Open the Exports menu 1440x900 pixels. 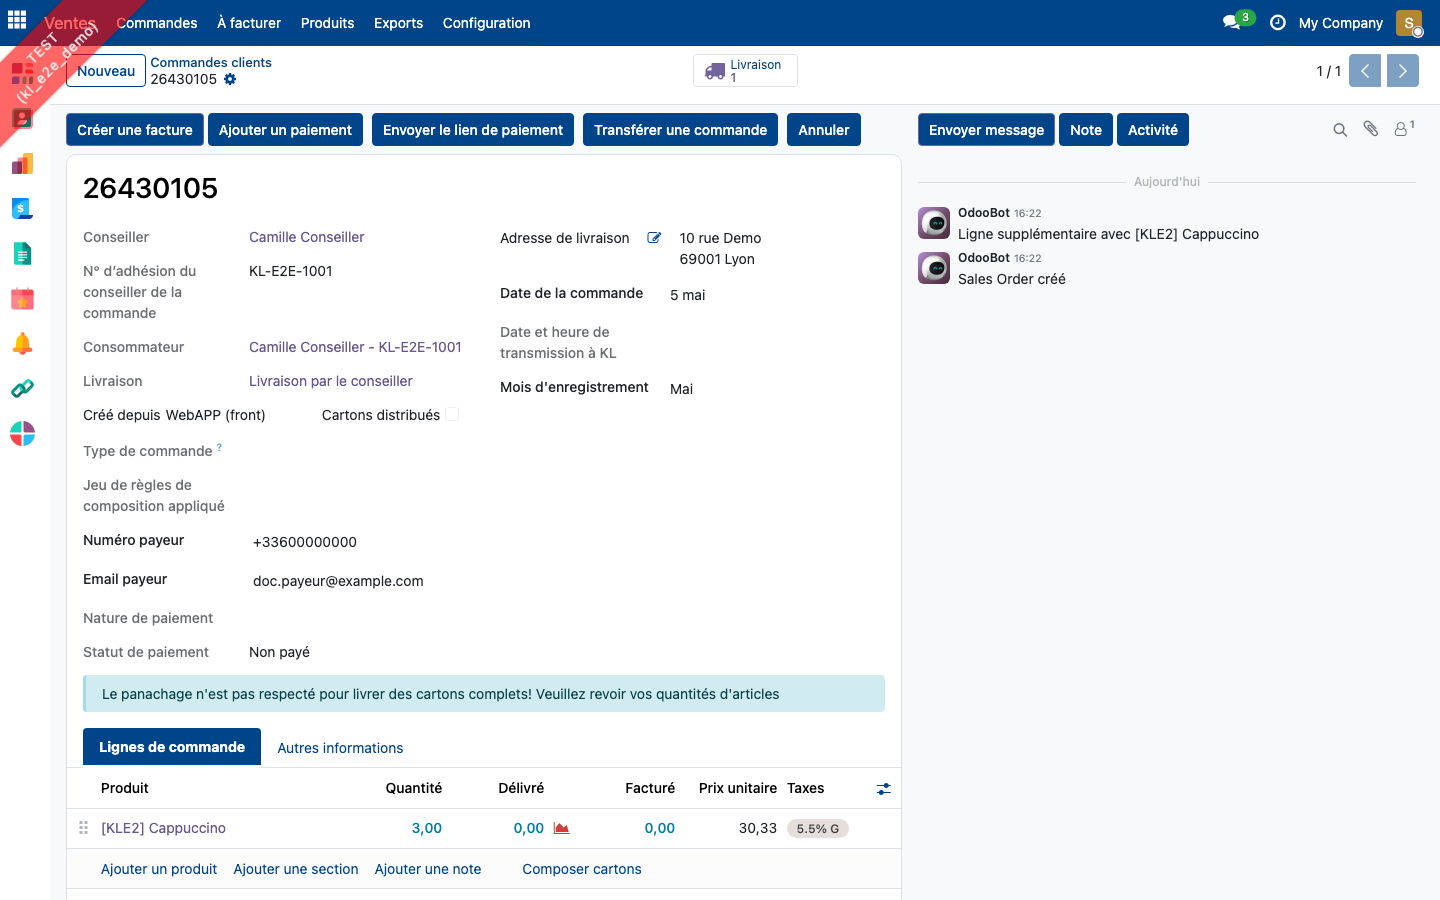(398, 23)
